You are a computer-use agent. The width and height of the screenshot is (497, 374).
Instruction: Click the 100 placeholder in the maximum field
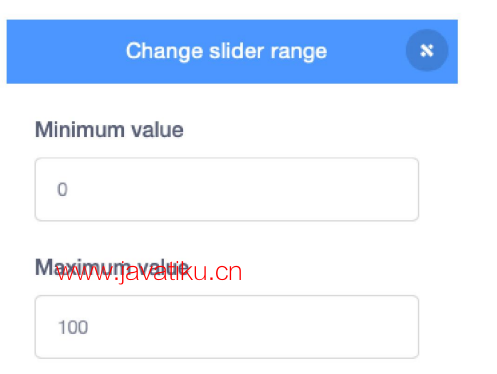pyautogui.click(x=73, y=327)
